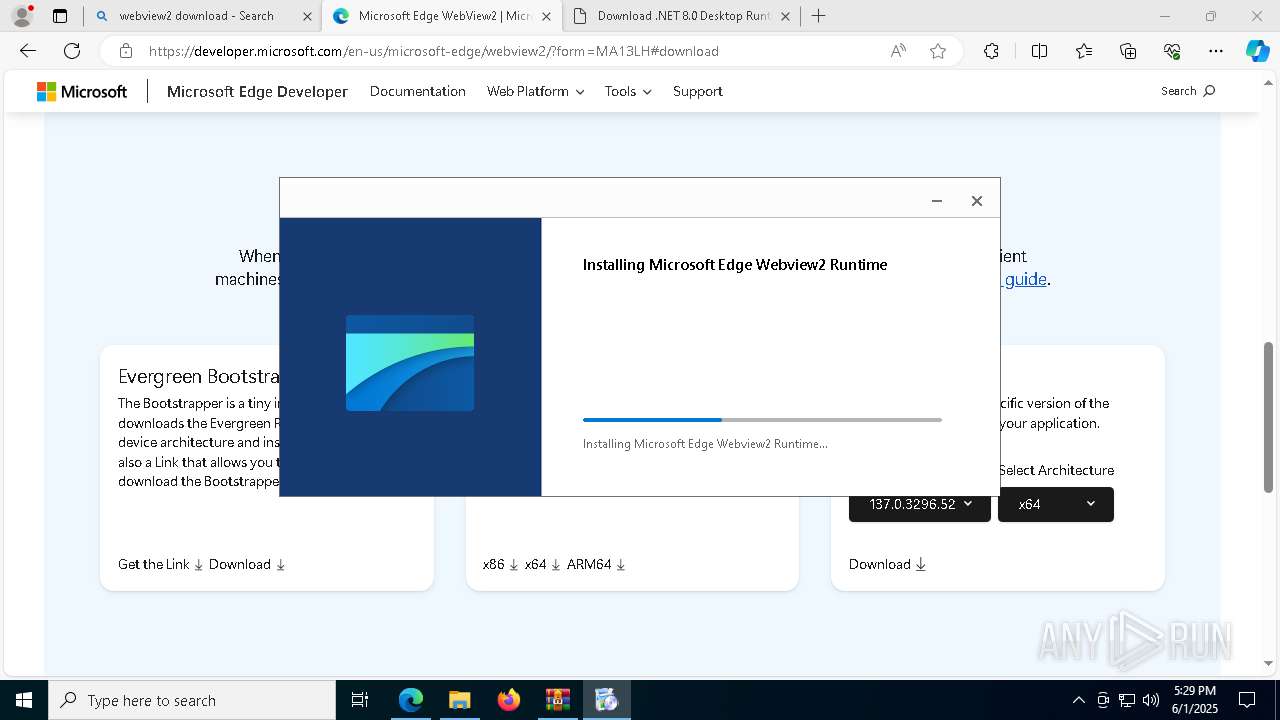Click Microsoft Edge Developer header link
Screen dimensions: 1280x720
pos(257,91)
